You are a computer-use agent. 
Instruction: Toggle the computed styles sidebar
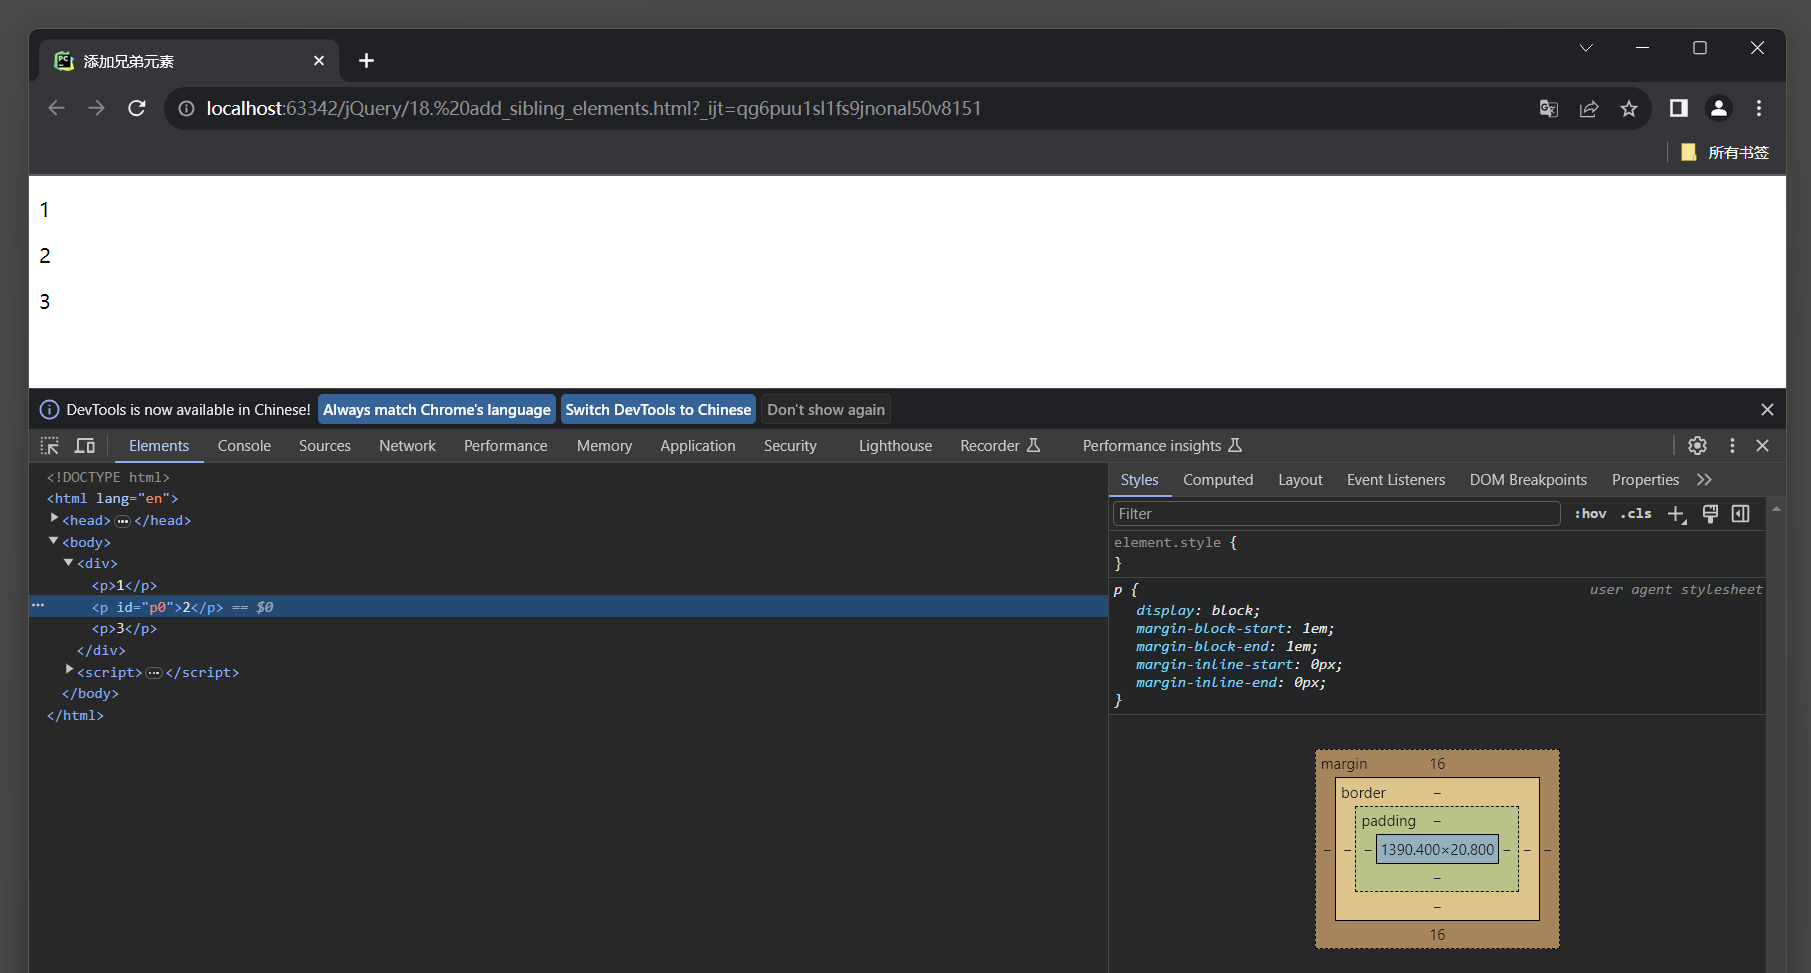click(x=1741, y=514)
